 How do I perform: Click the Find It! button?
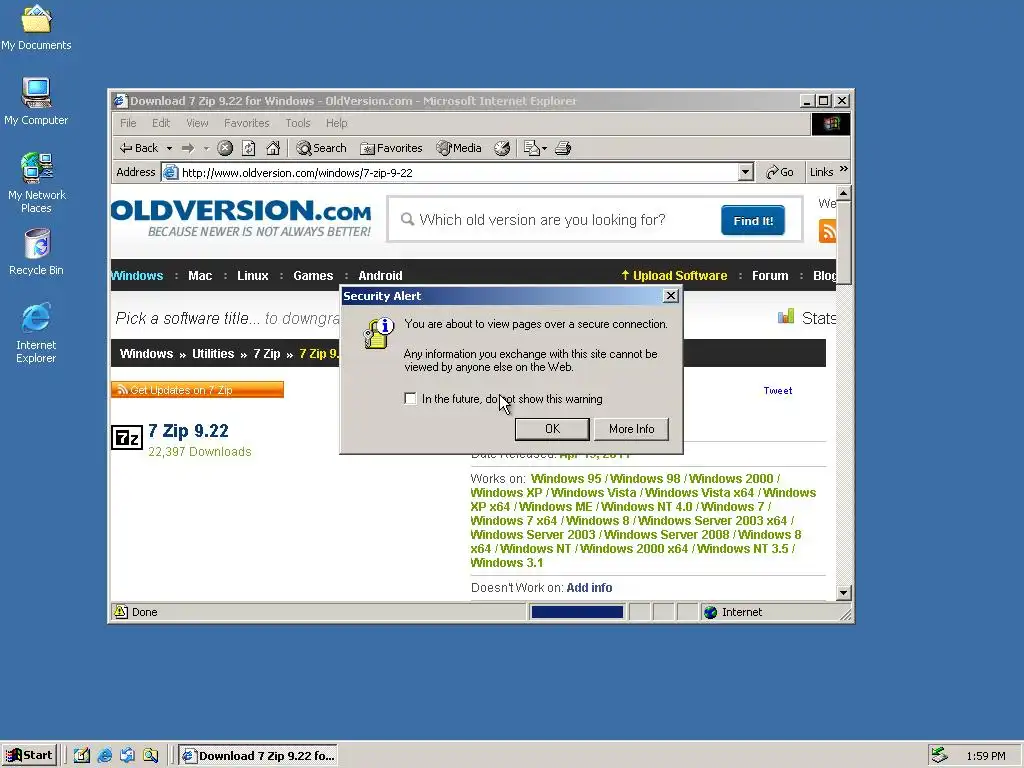click(753, 220)
